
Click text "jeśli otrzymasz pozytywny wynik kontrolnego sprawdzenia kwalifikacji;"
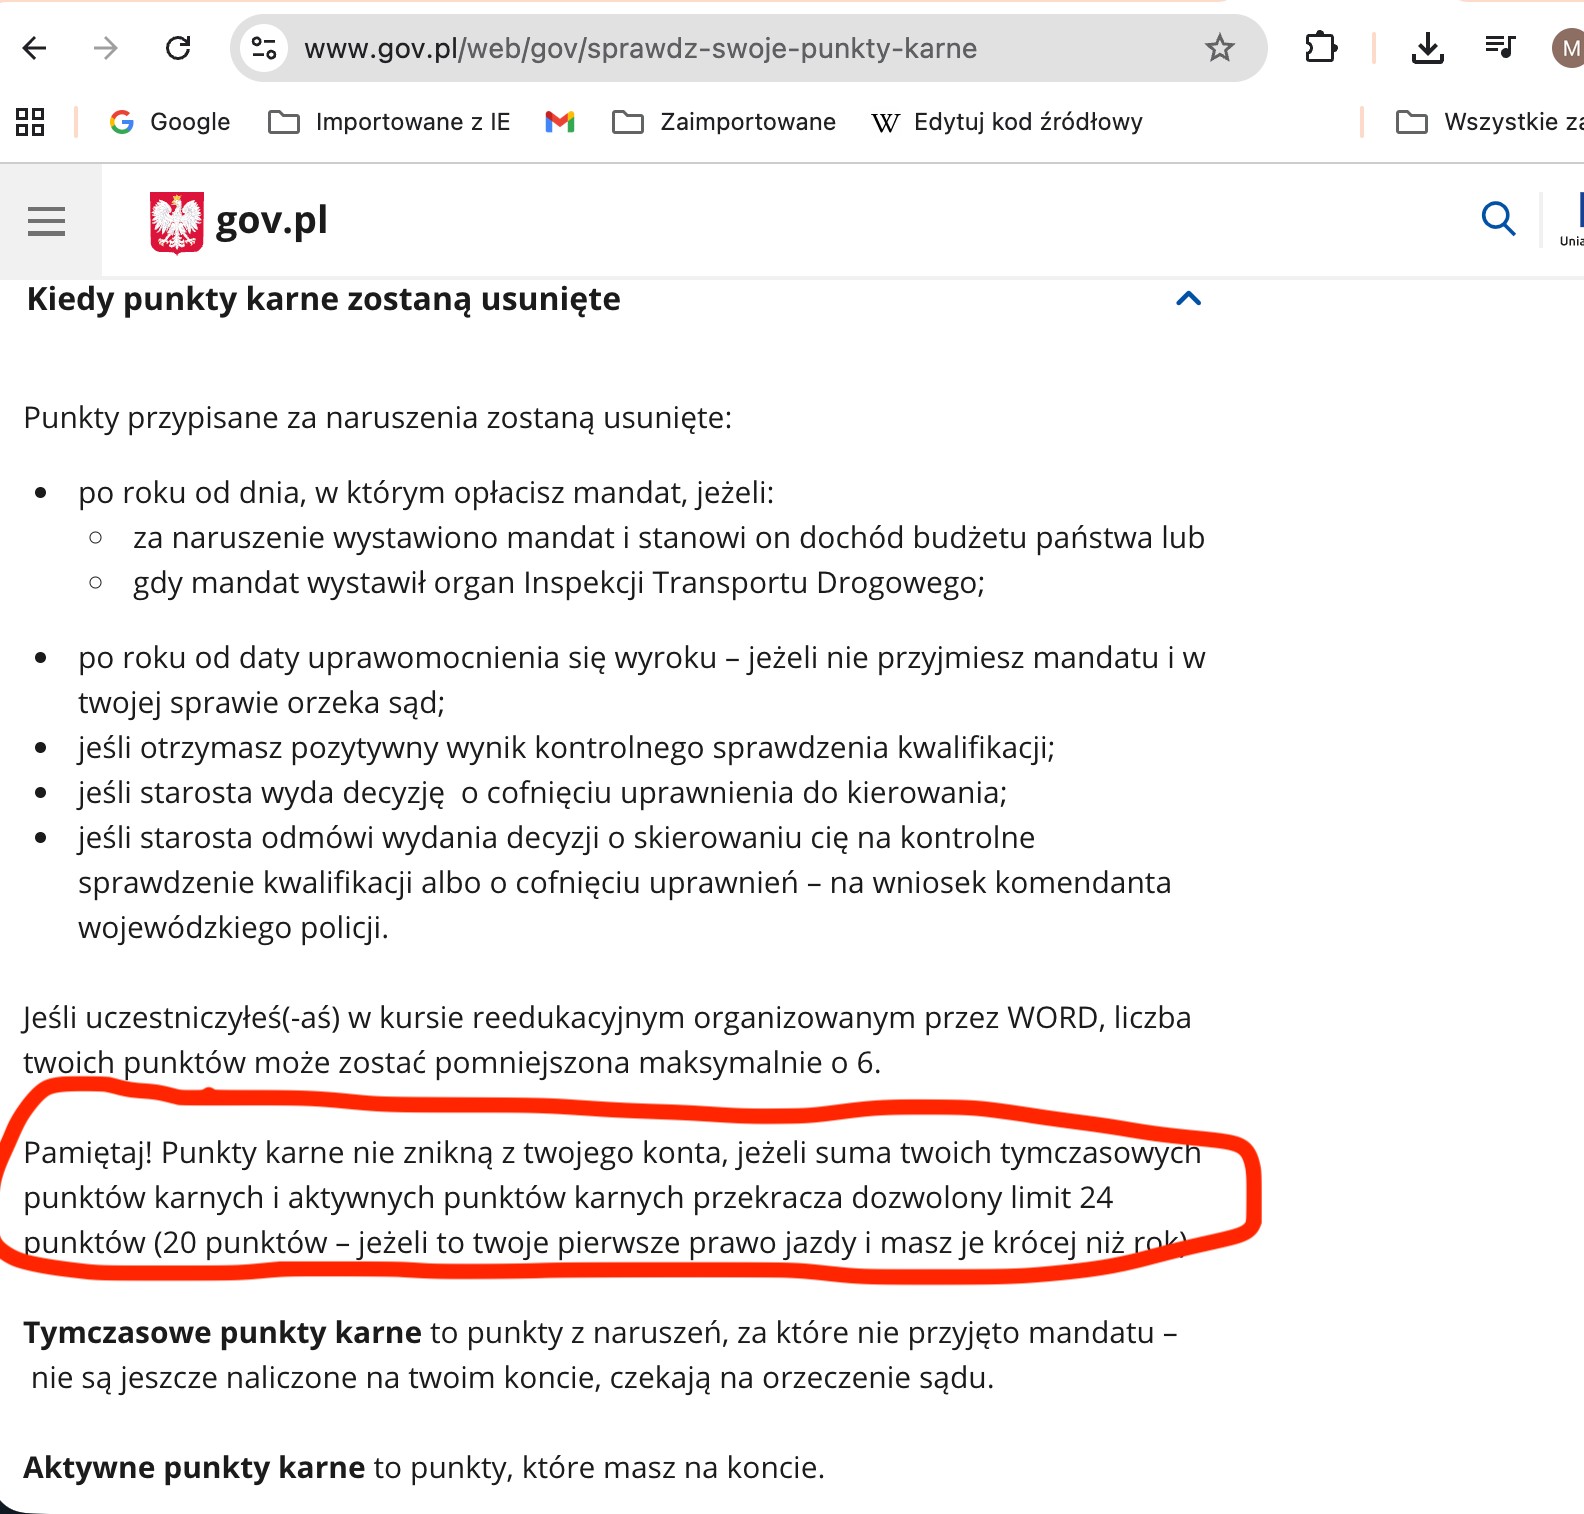[x=567, y=748]
